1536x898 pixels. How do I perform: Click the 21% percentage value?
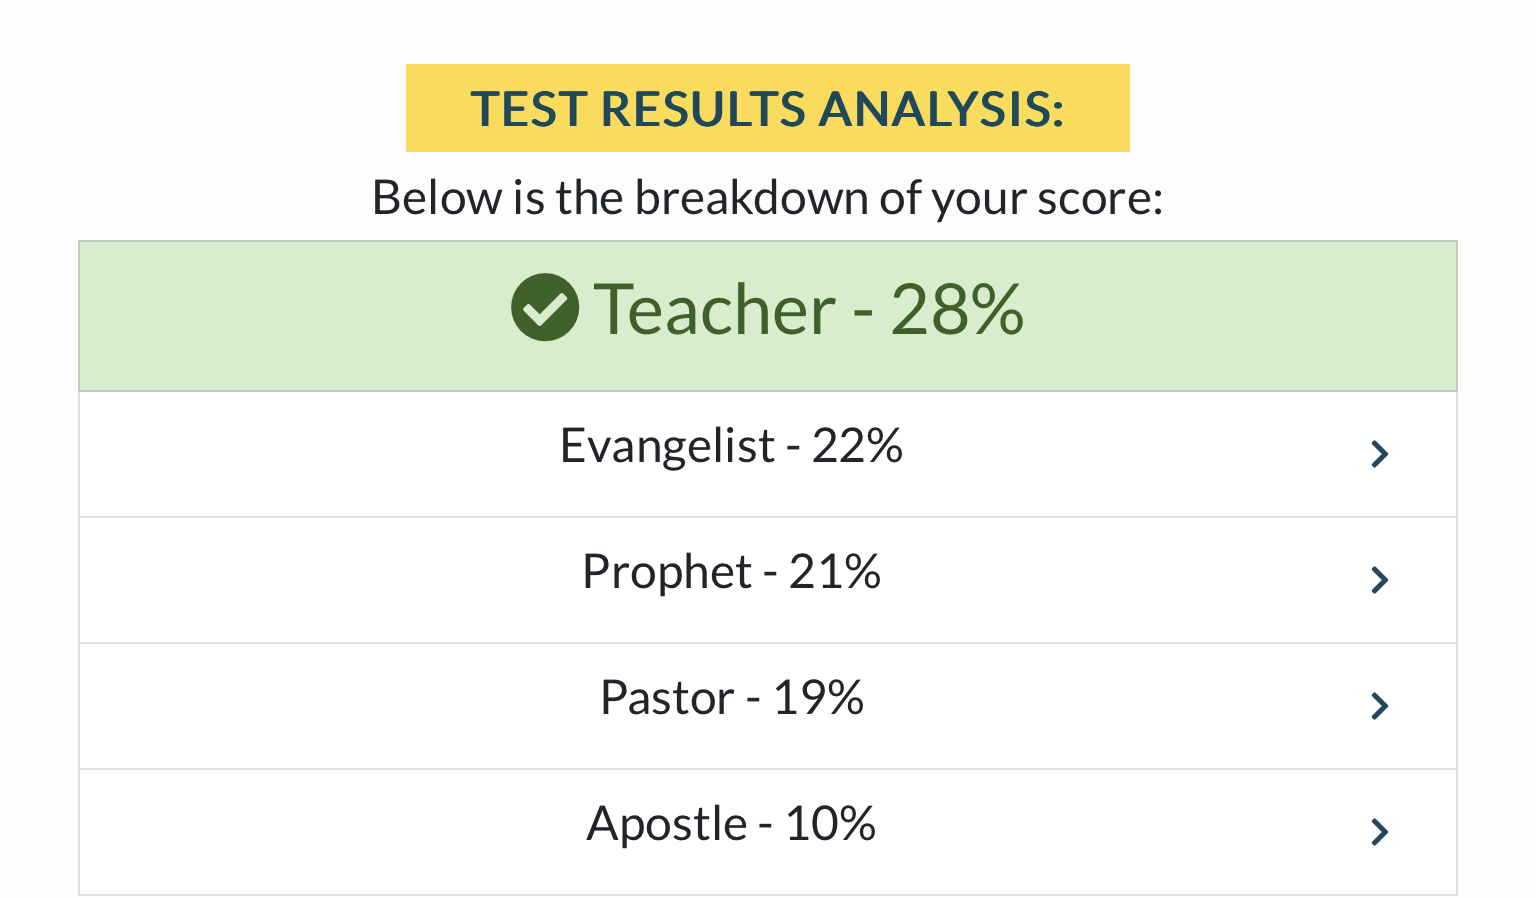835,572
